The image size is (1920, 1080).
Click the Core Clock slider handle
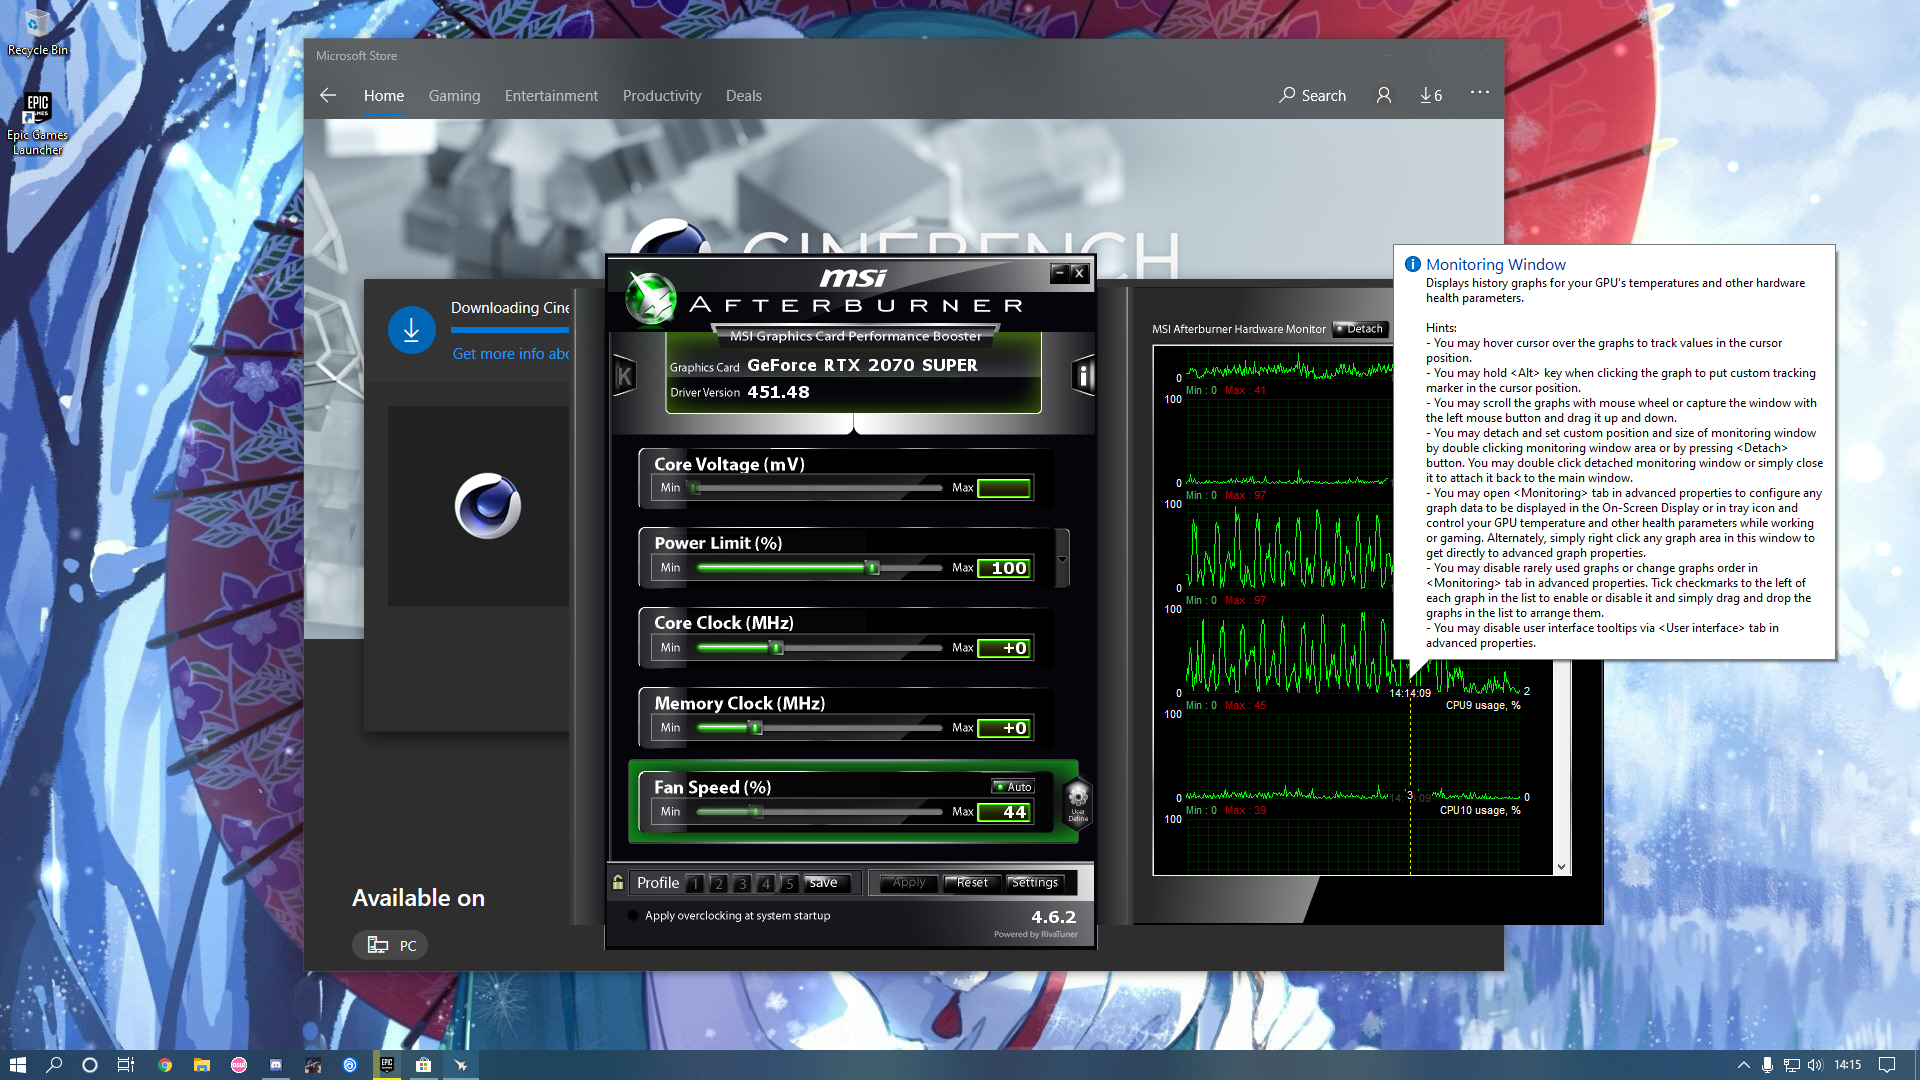[777, 648]
